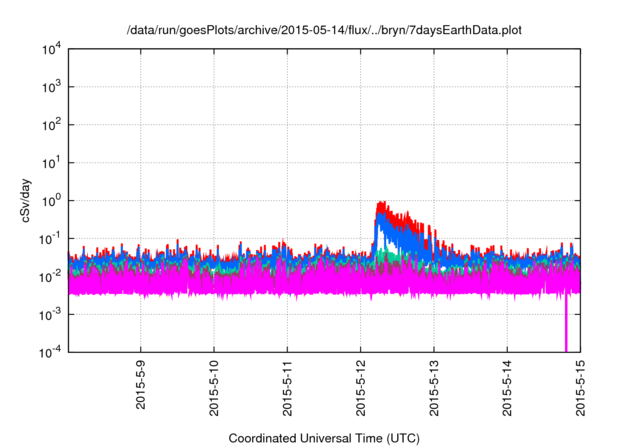640x448 pixels.
Task: Click the 2015-5-13 date tick label
Action: coord(434,388)
